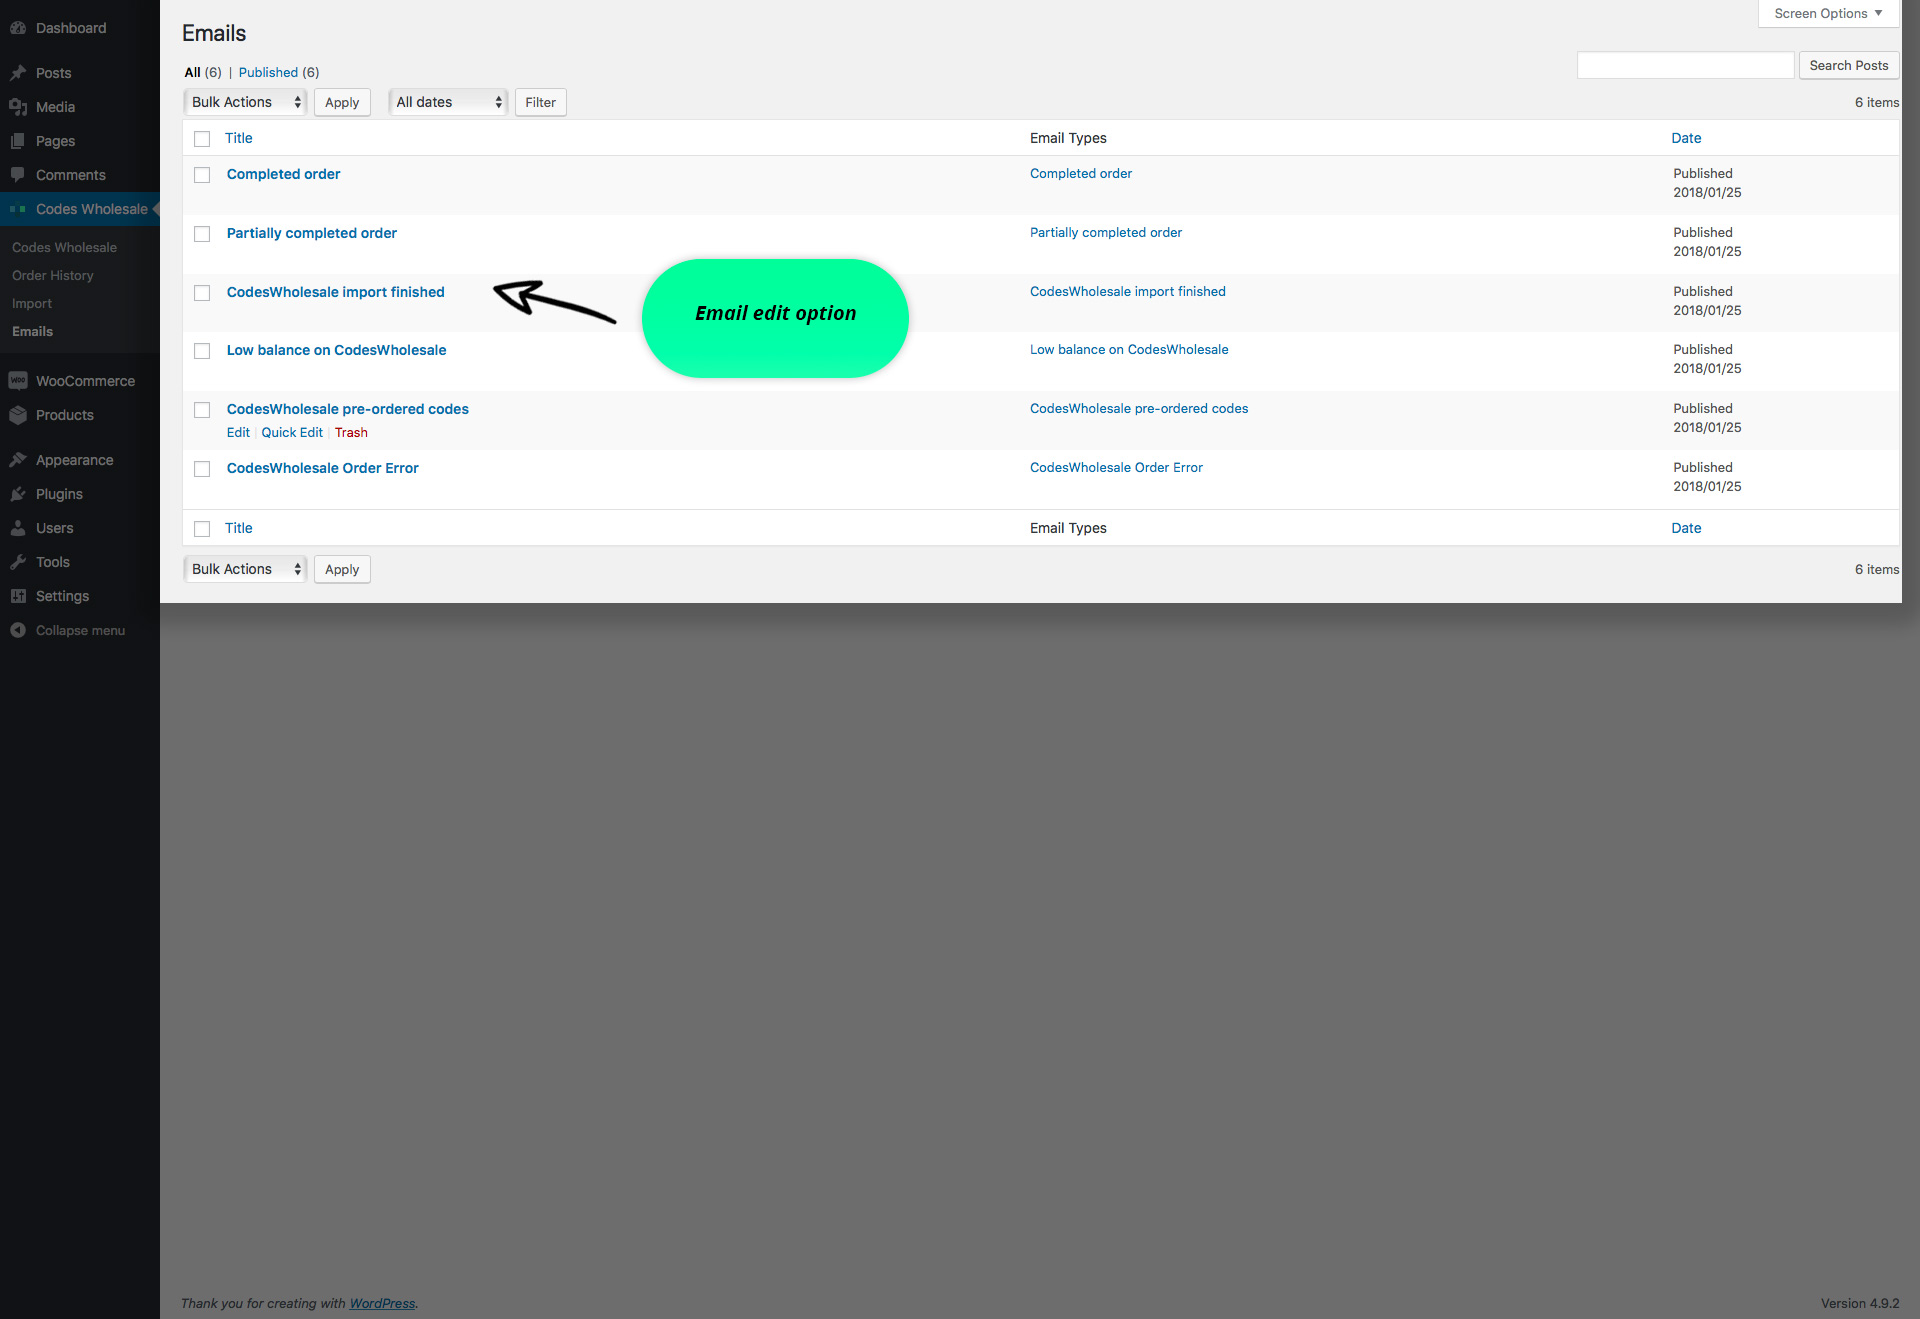The height and width of the screenshot is (1319, 1920).
Task: Click the Dashboard gauge icon in sidebar
Action: click(x=18, y=28)
